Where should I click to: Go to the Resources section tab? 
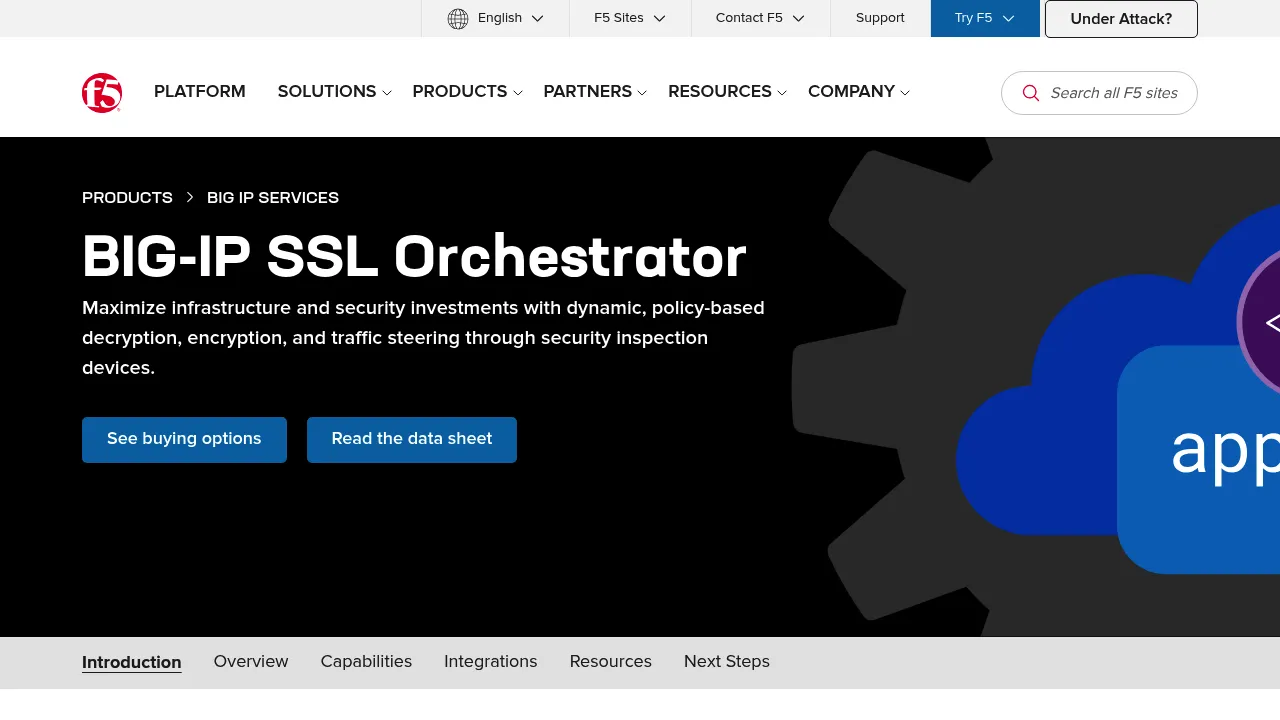coord(611,662)
